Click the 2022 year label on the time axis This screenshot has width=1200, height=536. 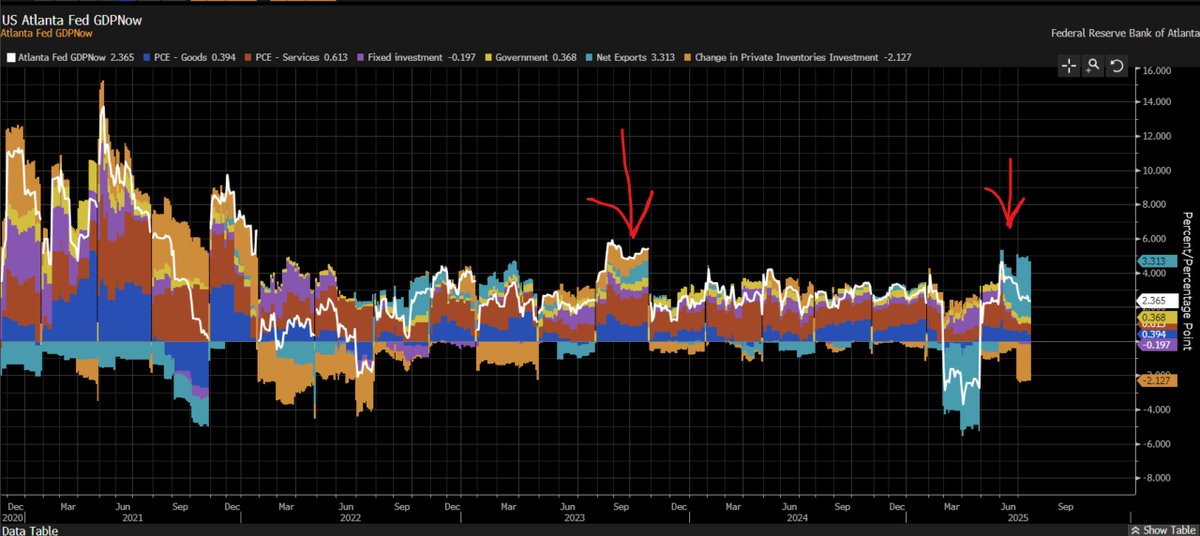350,517
